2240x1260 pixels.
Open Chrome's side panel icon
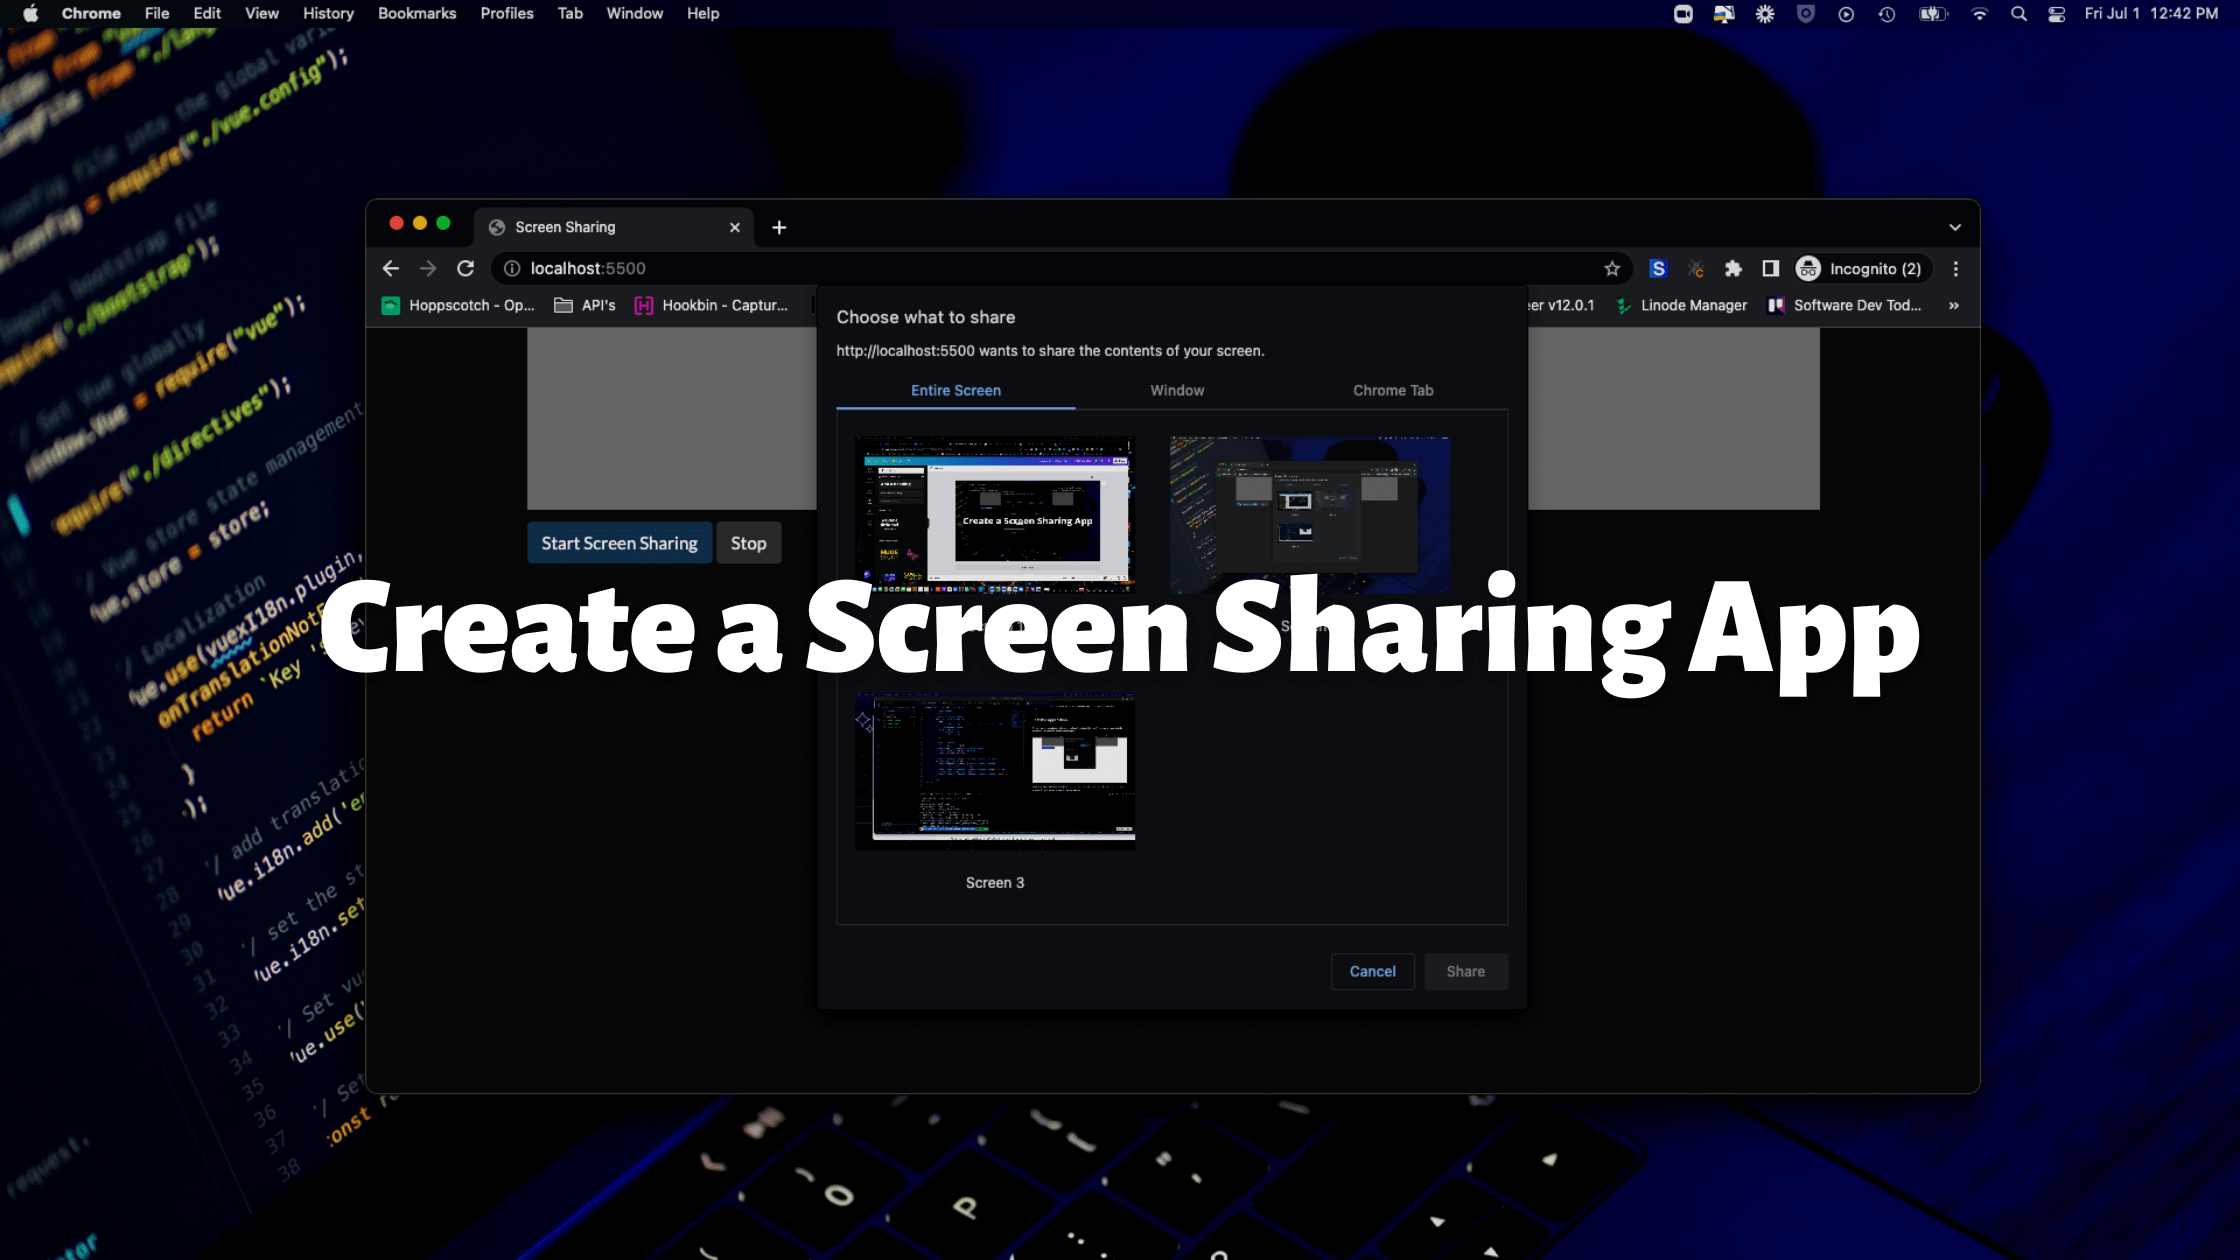coord(1770,268)
